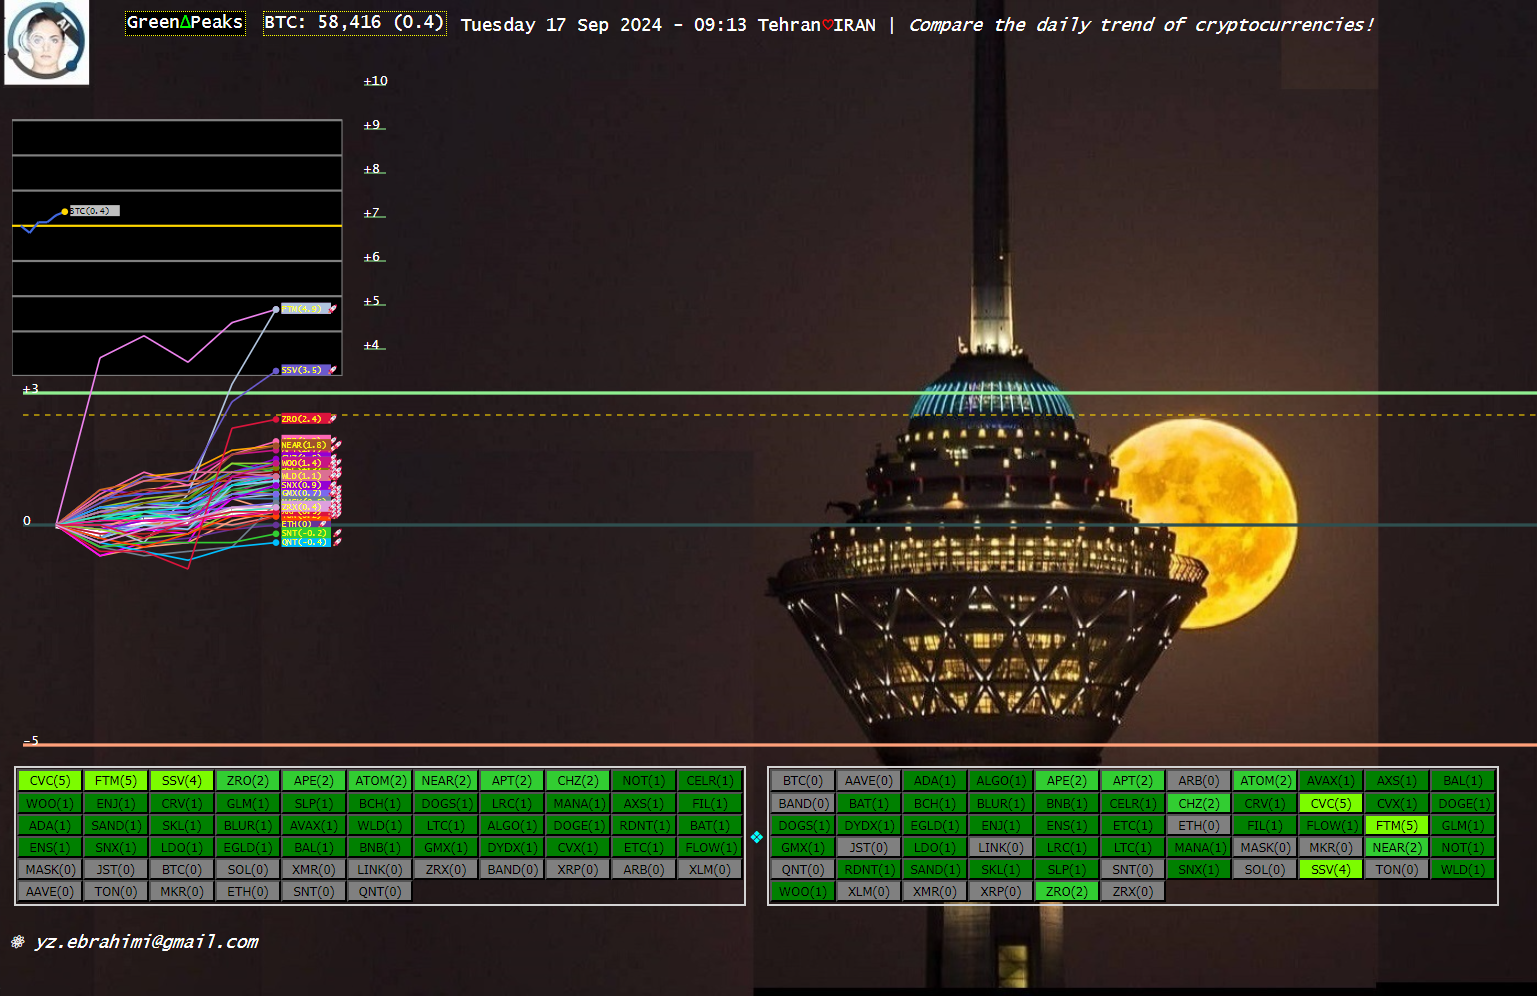
Task: Select the QNT(-0.4) chart line label
Action: (305, 542)
